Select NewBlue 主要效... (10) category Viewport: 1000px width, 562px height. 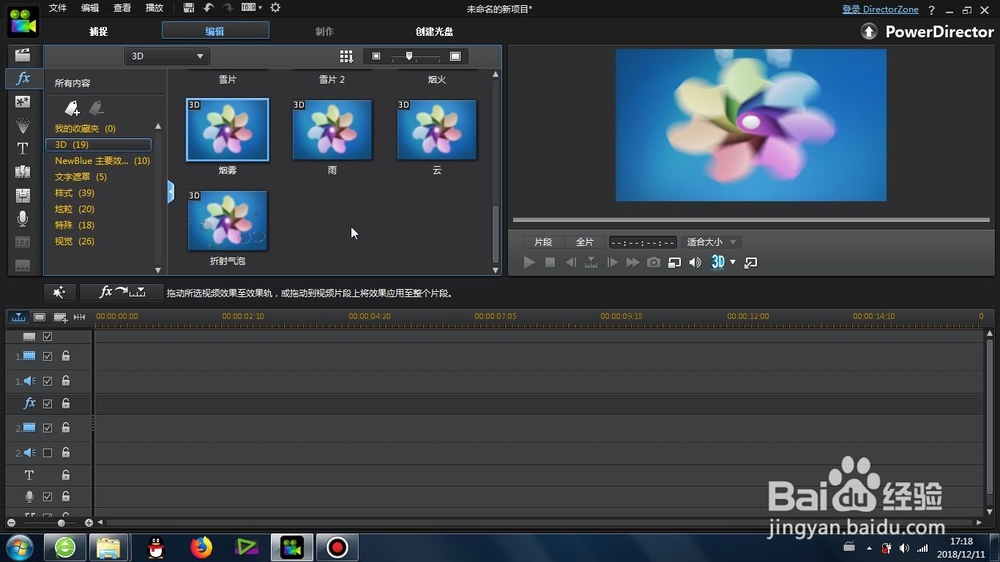102,161
